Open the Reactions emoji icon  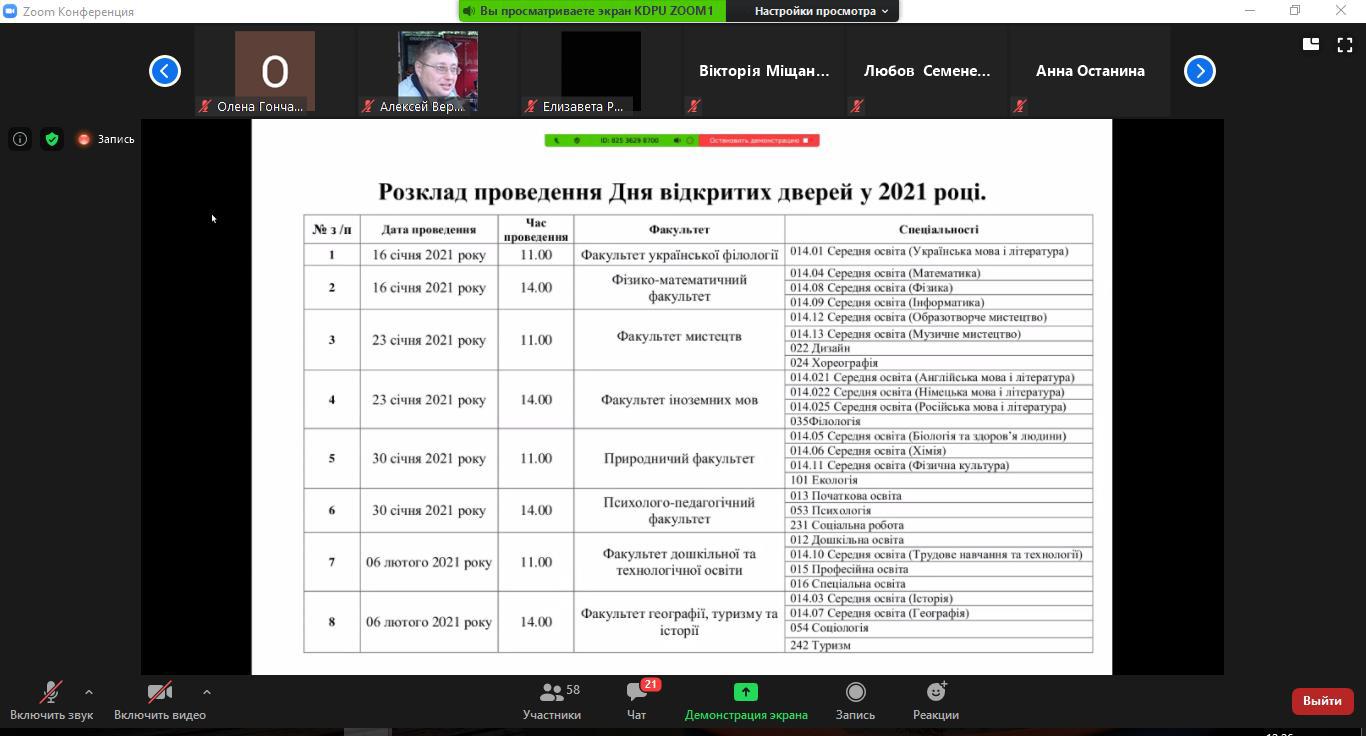tap(936, 692)
